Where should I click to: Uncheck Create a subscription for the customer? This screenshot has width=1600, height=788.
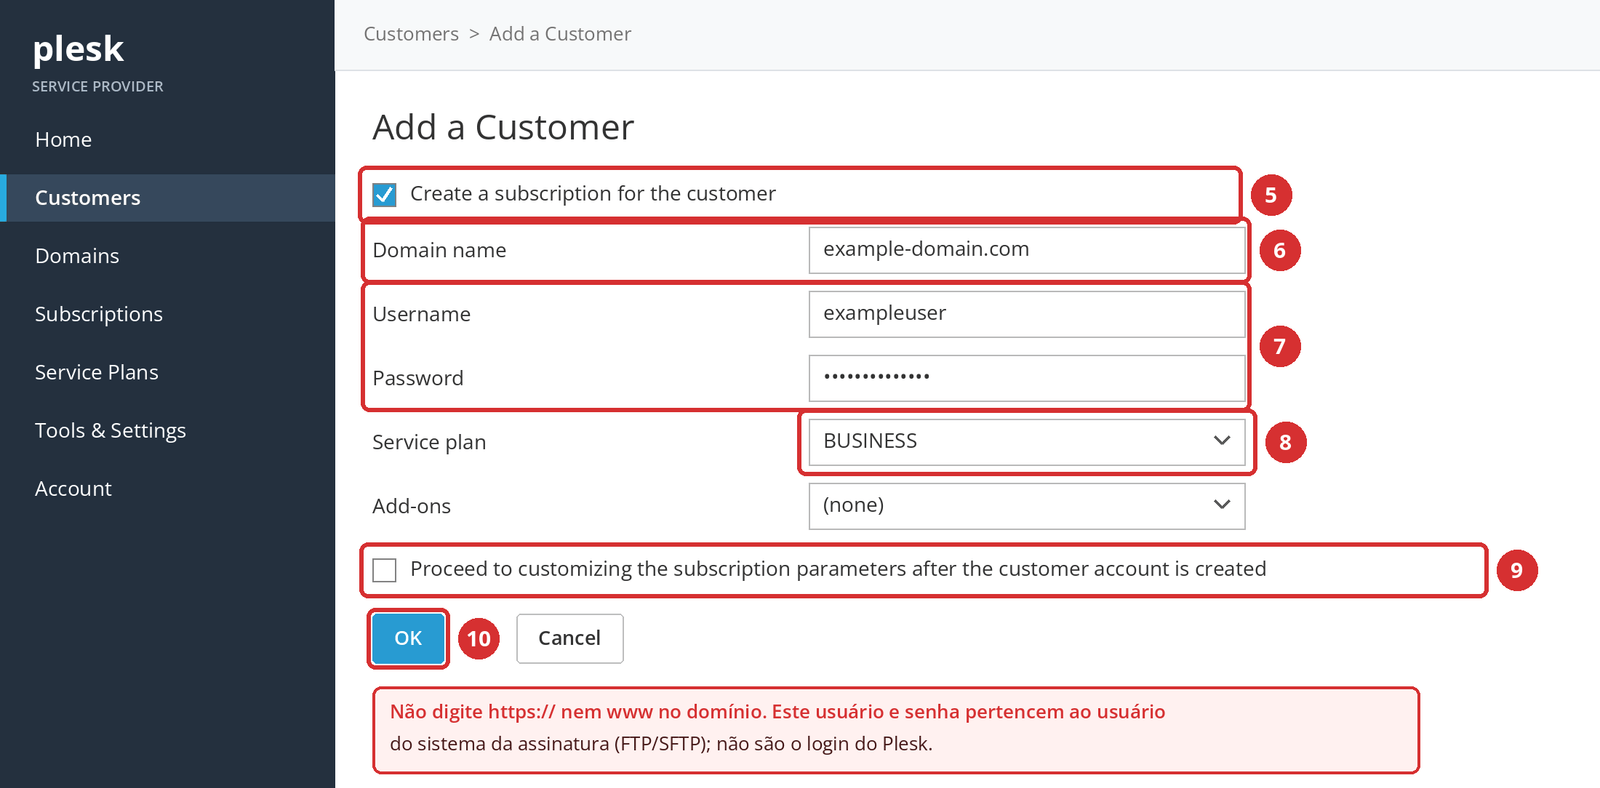pyautogui.click(x=384, y=194)
